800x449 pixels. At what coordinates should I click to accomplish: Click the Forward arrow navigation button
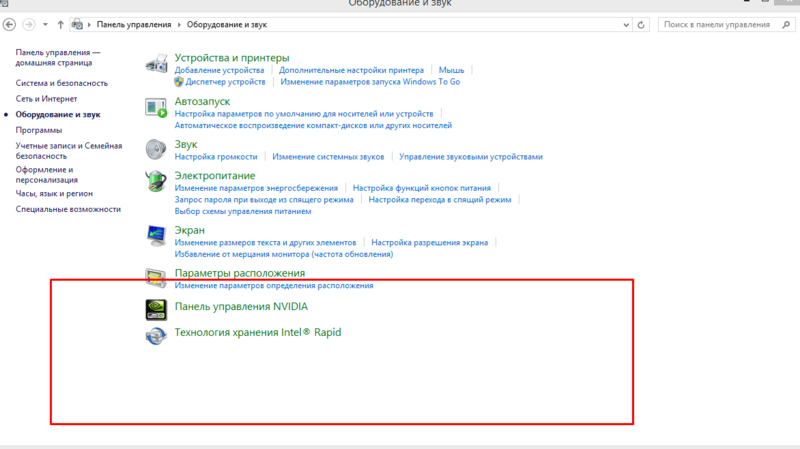(29, 24)
